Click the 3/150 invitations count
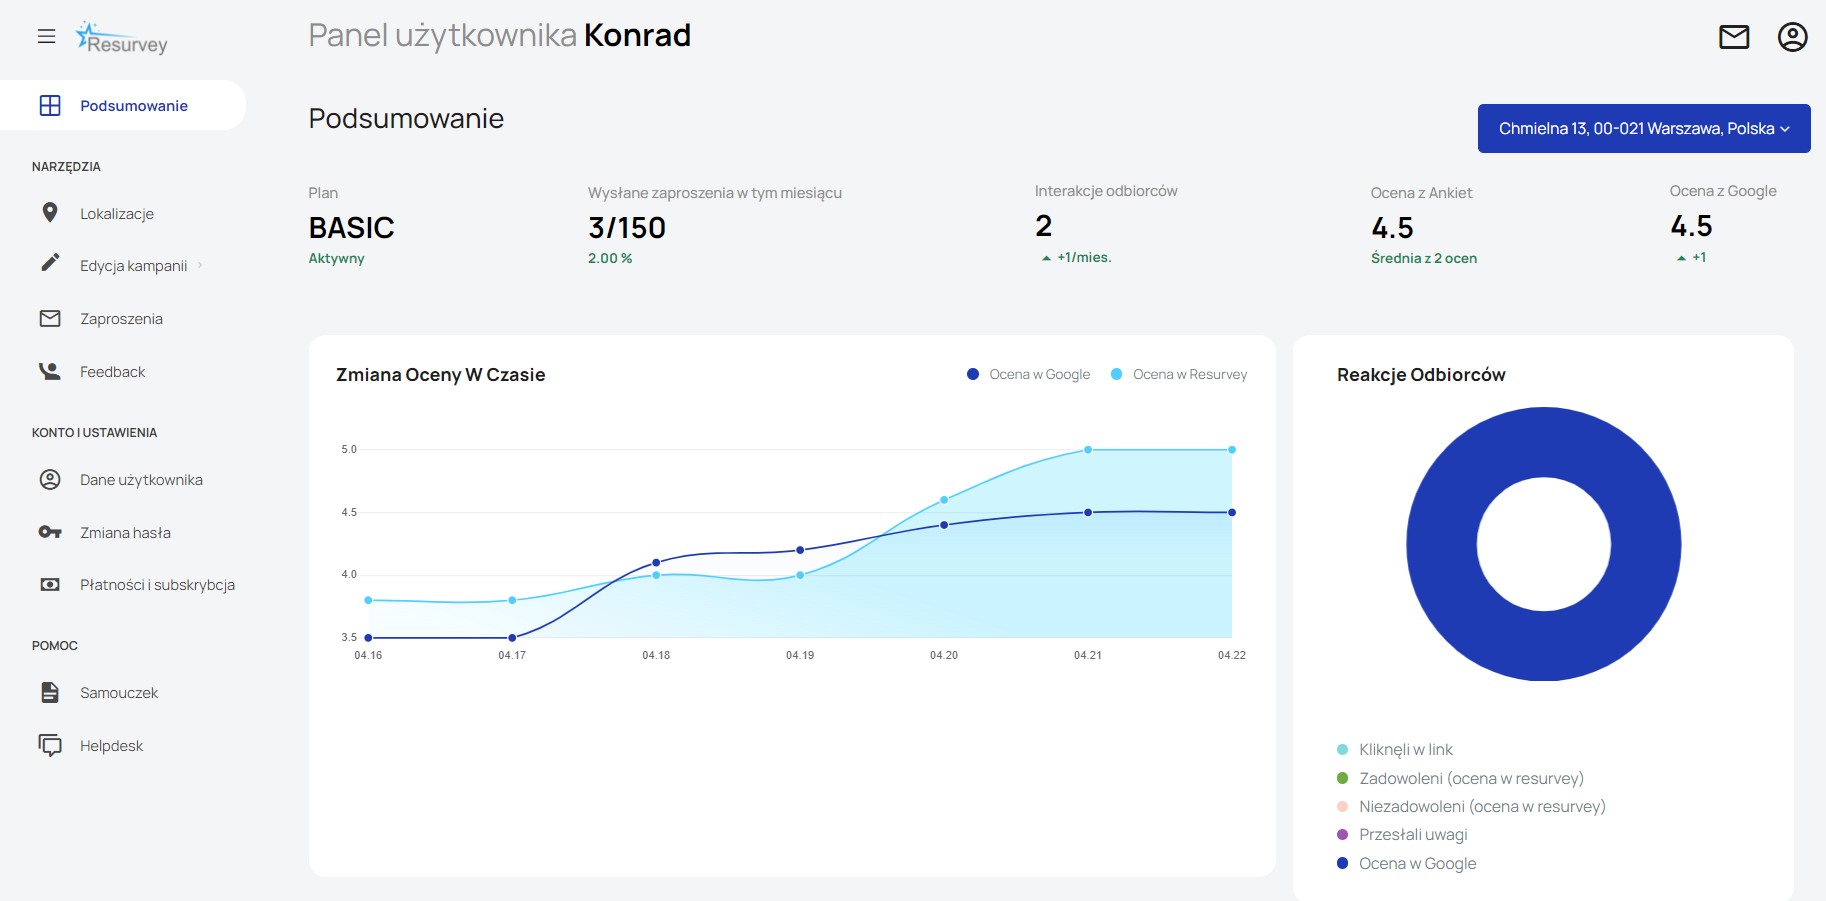Viewport: 1826px width, 901px height. pyautogui.click(x=627, y=228)
